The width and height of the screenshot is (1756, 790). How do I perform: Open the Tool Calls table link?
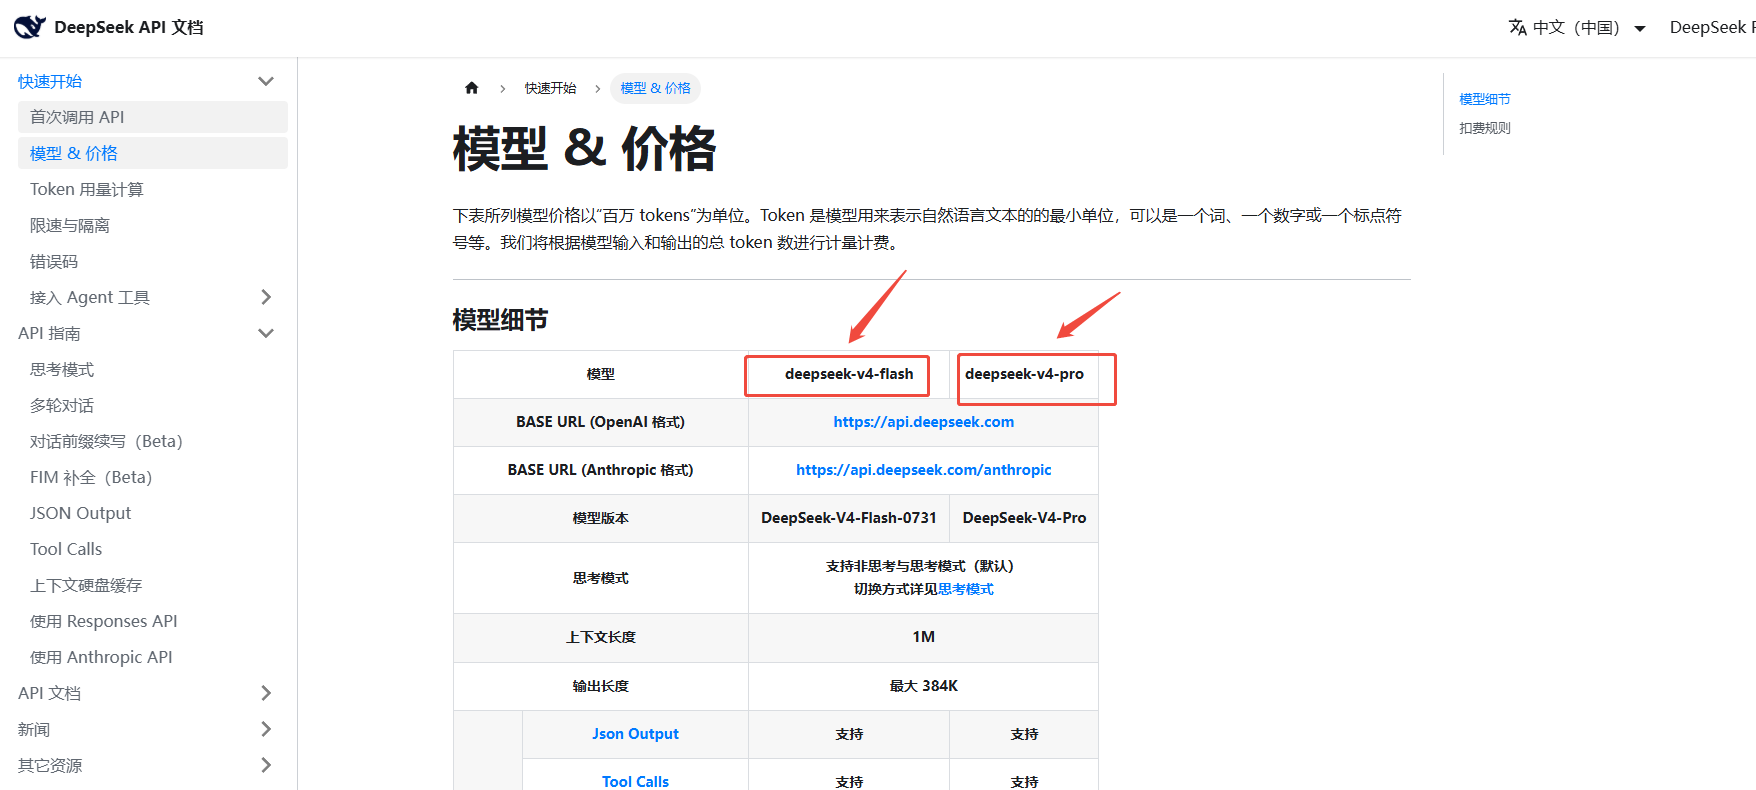635,782
